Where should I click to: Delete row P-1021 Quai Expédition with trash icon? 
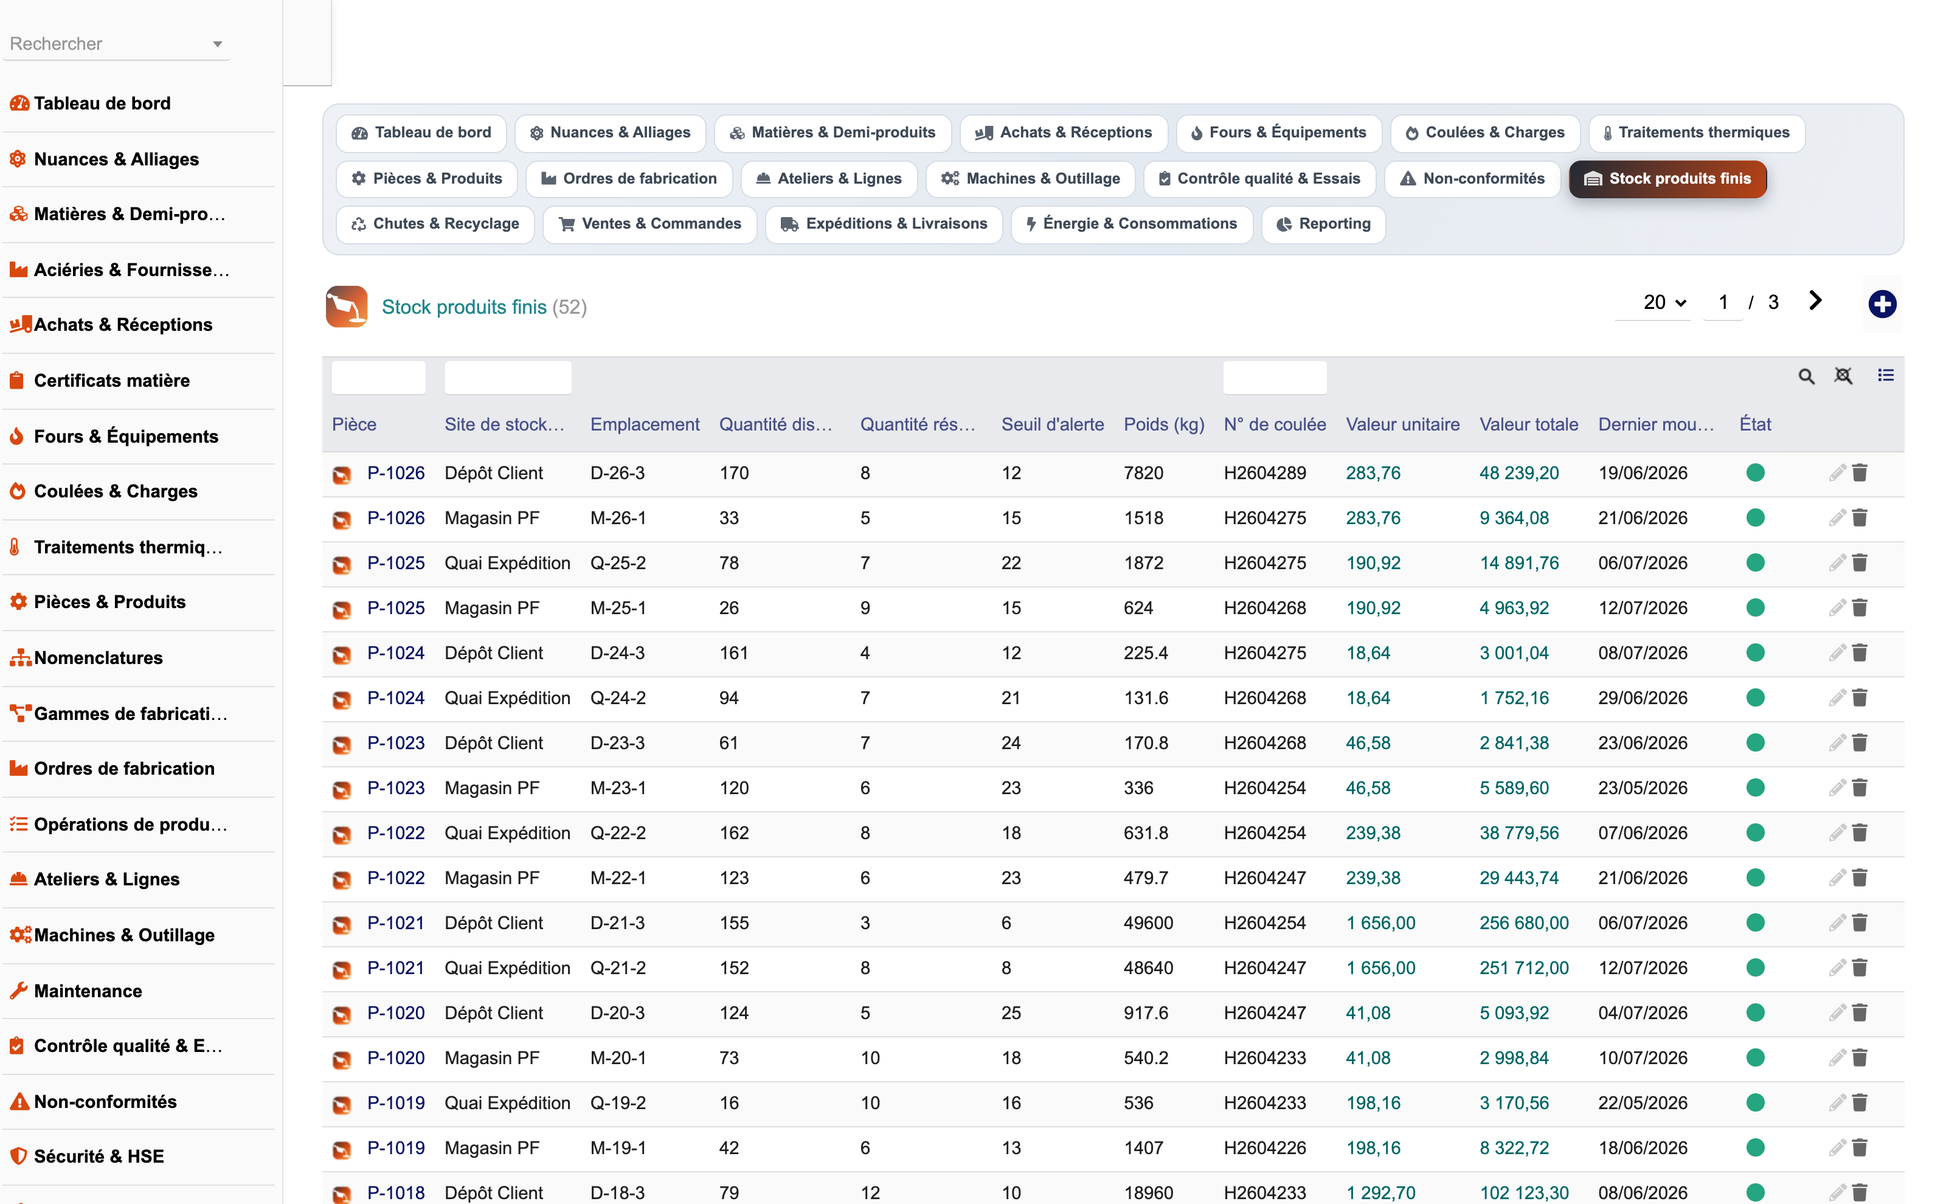coord(1860,968)
